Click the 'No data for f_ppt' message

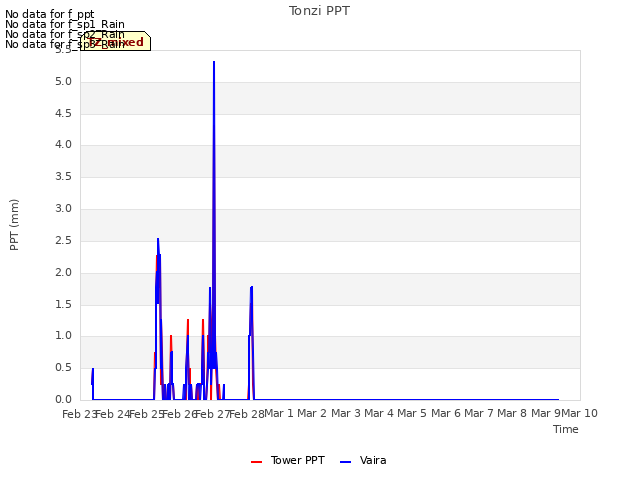coord(50,14)
